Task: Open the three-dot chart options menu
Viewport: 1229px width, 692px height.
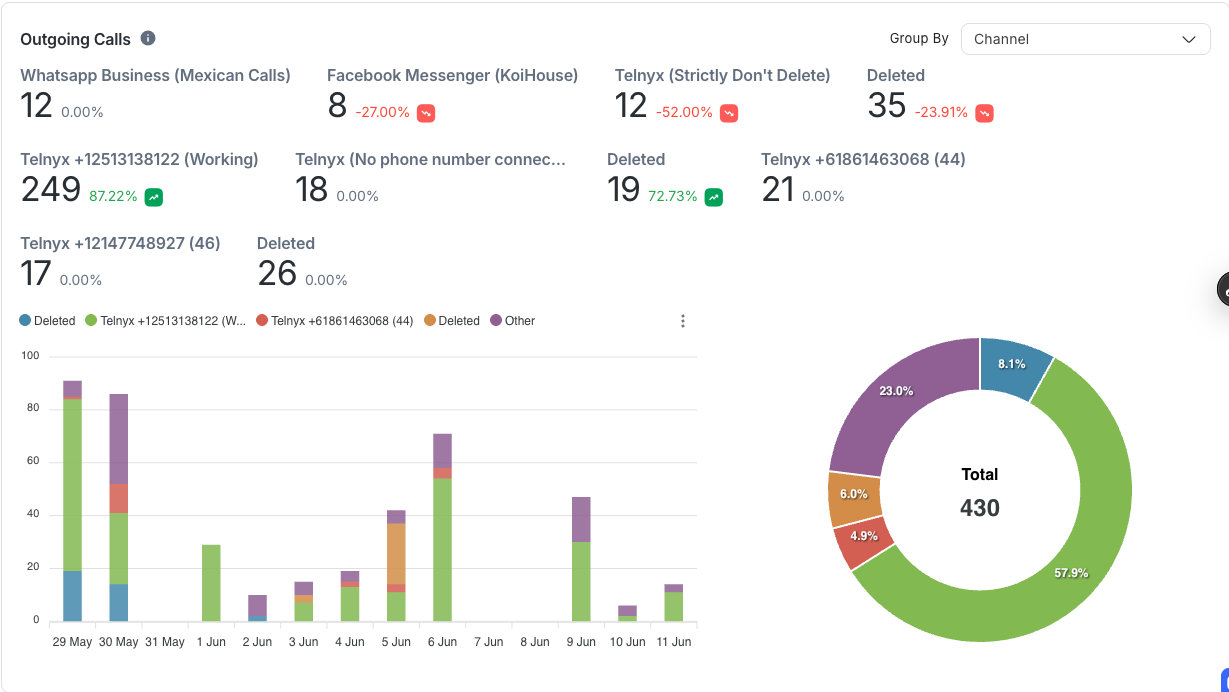Action: [683, 321]
